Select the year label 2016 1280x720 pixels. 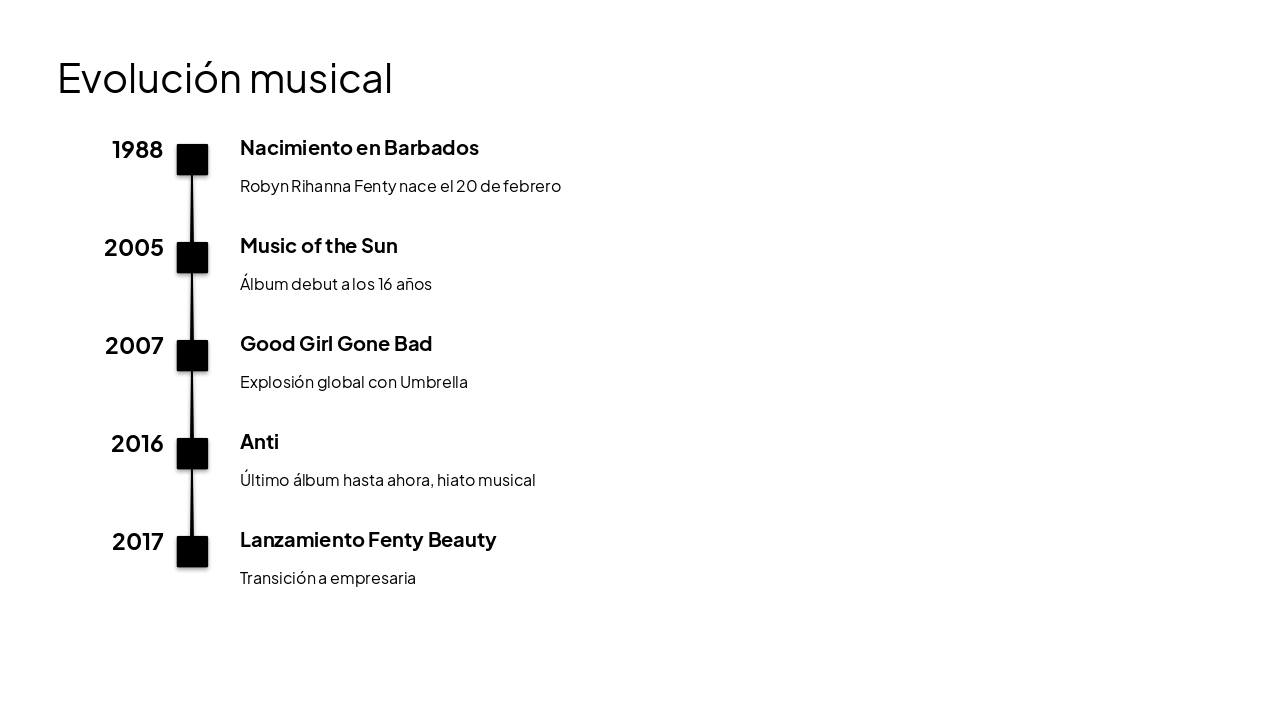click(137, 444)
